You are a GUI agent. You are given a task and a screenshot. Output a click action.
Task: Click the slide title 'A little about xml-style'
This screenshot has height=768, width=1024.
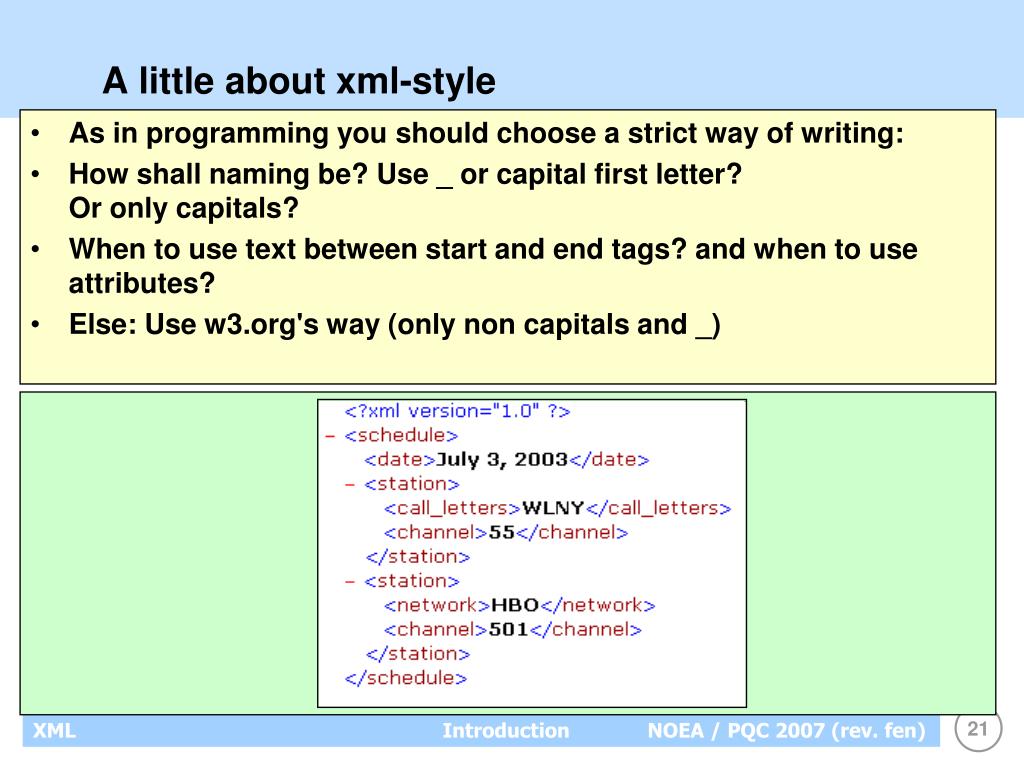click(299, 82)
